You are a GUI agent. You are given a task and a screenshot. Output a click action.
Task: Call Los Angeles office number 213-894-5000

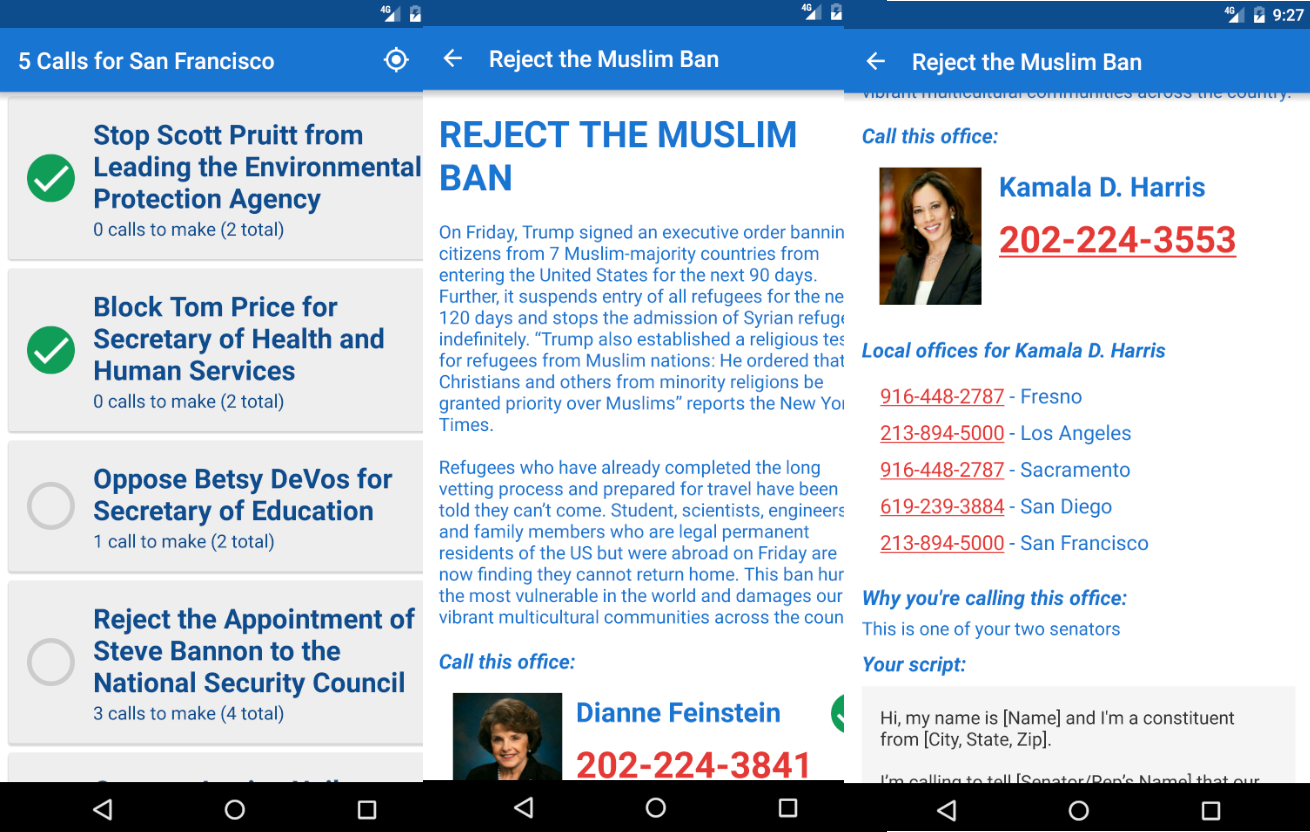coord(942,433)
